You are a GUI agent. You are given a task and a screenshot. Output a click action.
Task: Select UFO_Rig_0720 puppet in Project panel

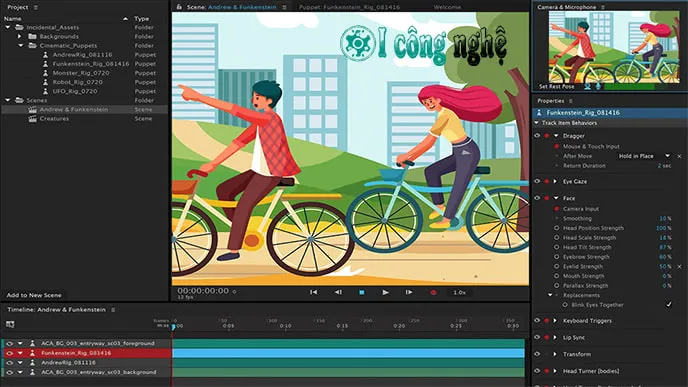pos(75,92)
